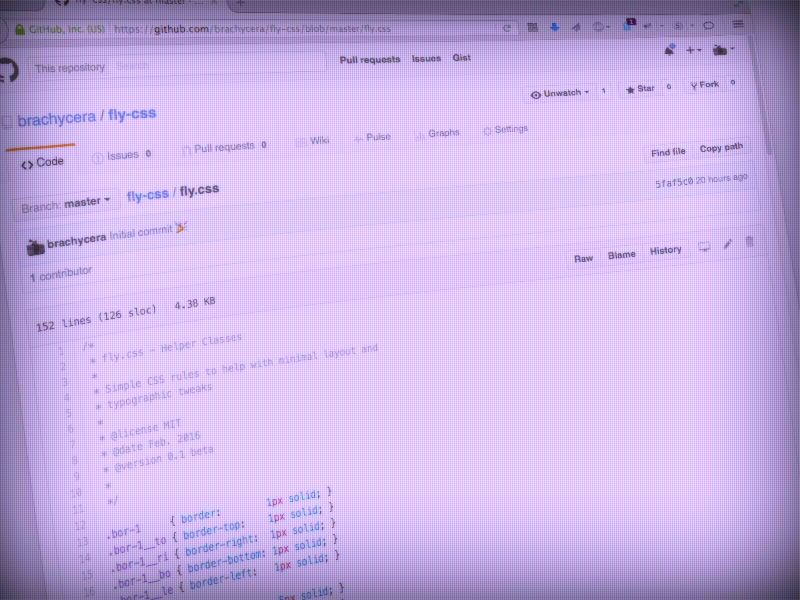800x600 pixels.
Task: Click the 1 contributor link
Action: tap(61, 274)
